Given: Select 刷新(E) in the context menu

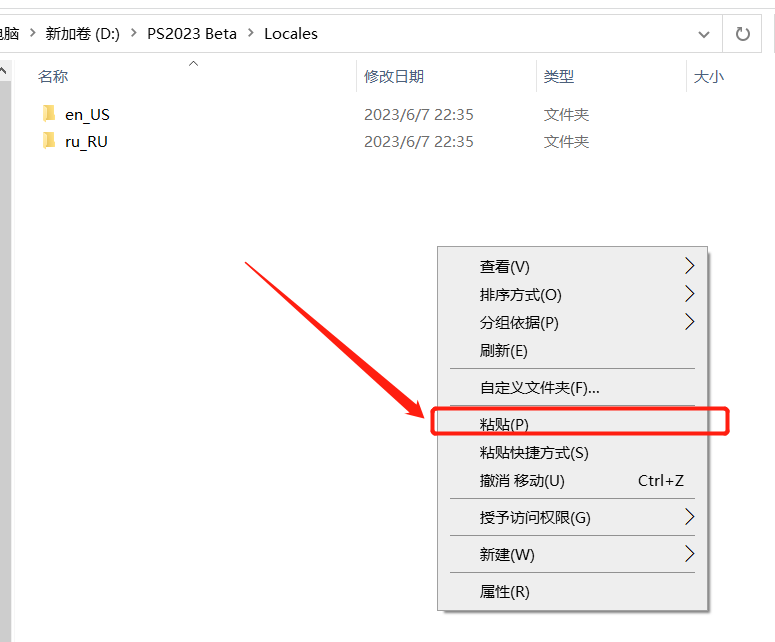Looking at the screenshot, I should pos(503,350).
